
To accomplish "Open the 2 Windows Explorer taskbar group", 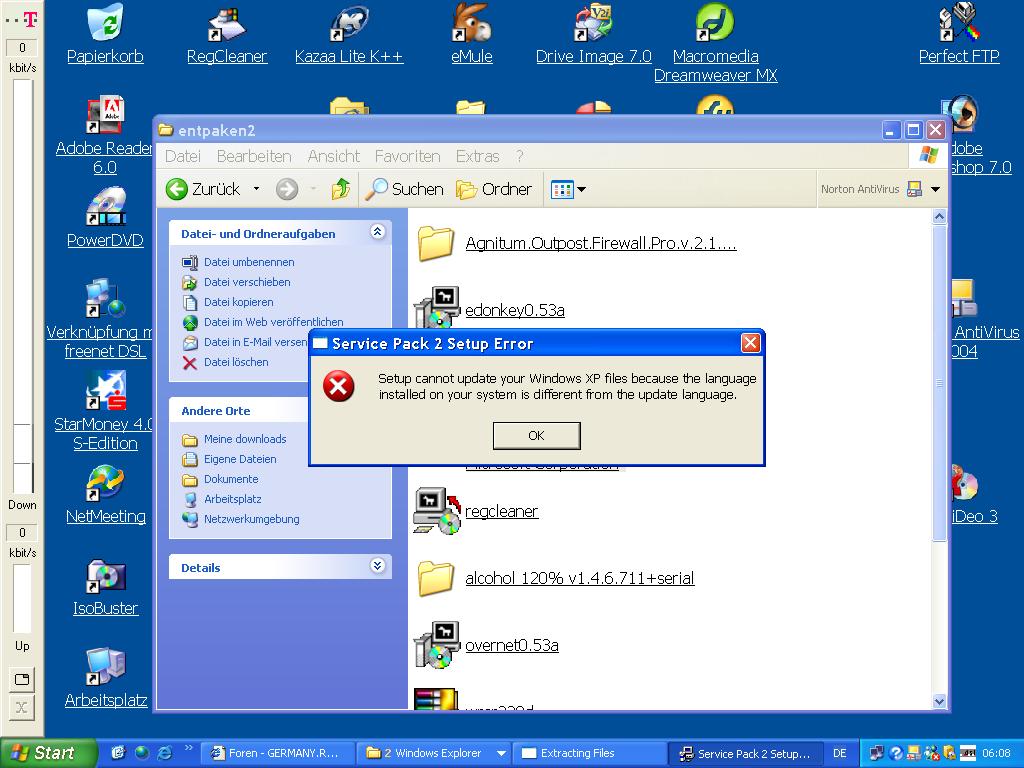I will [434, 754].
